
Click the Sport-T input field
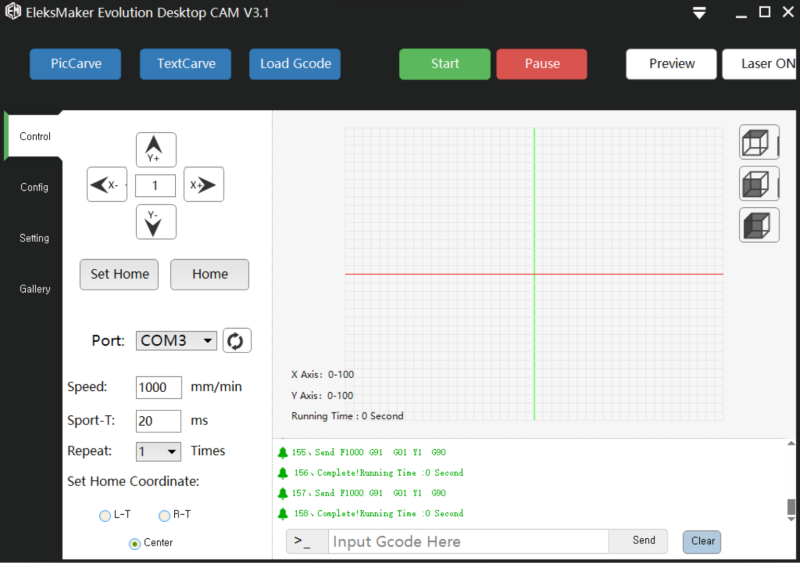click(x=158, y=421)
